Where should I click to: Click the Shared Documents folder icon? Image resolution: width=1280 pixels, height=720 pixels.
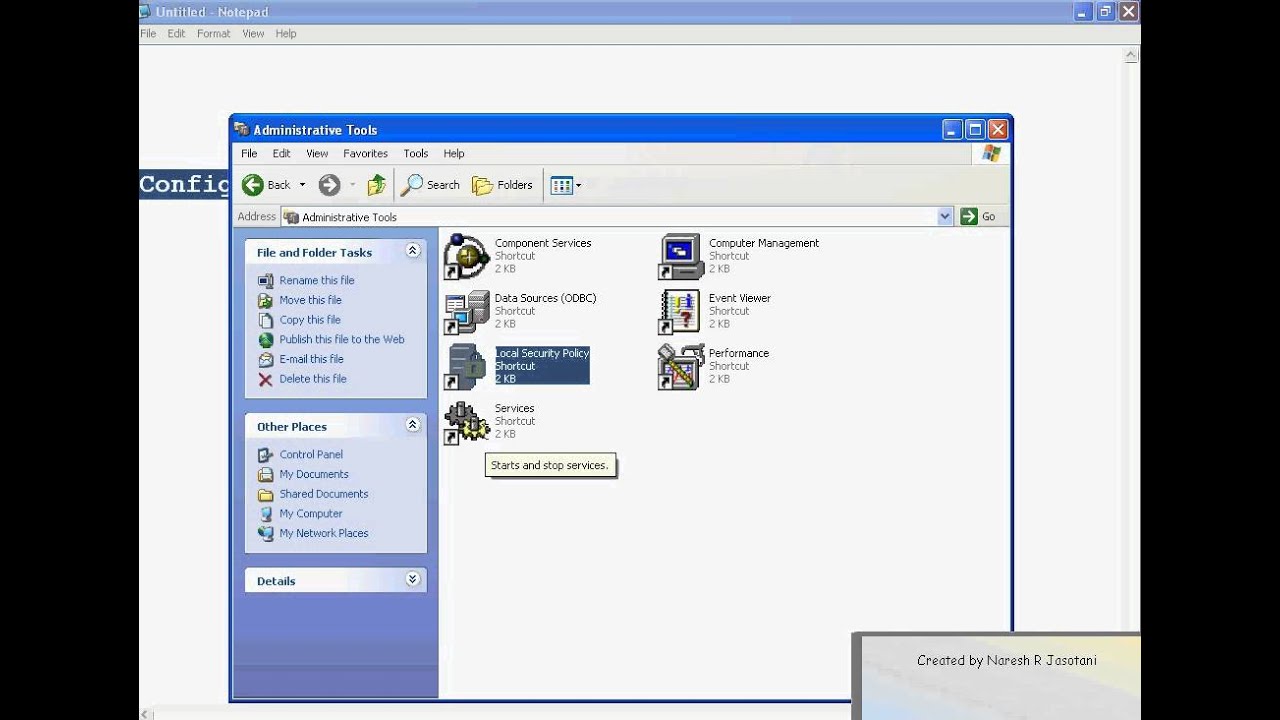pos(265,494)
